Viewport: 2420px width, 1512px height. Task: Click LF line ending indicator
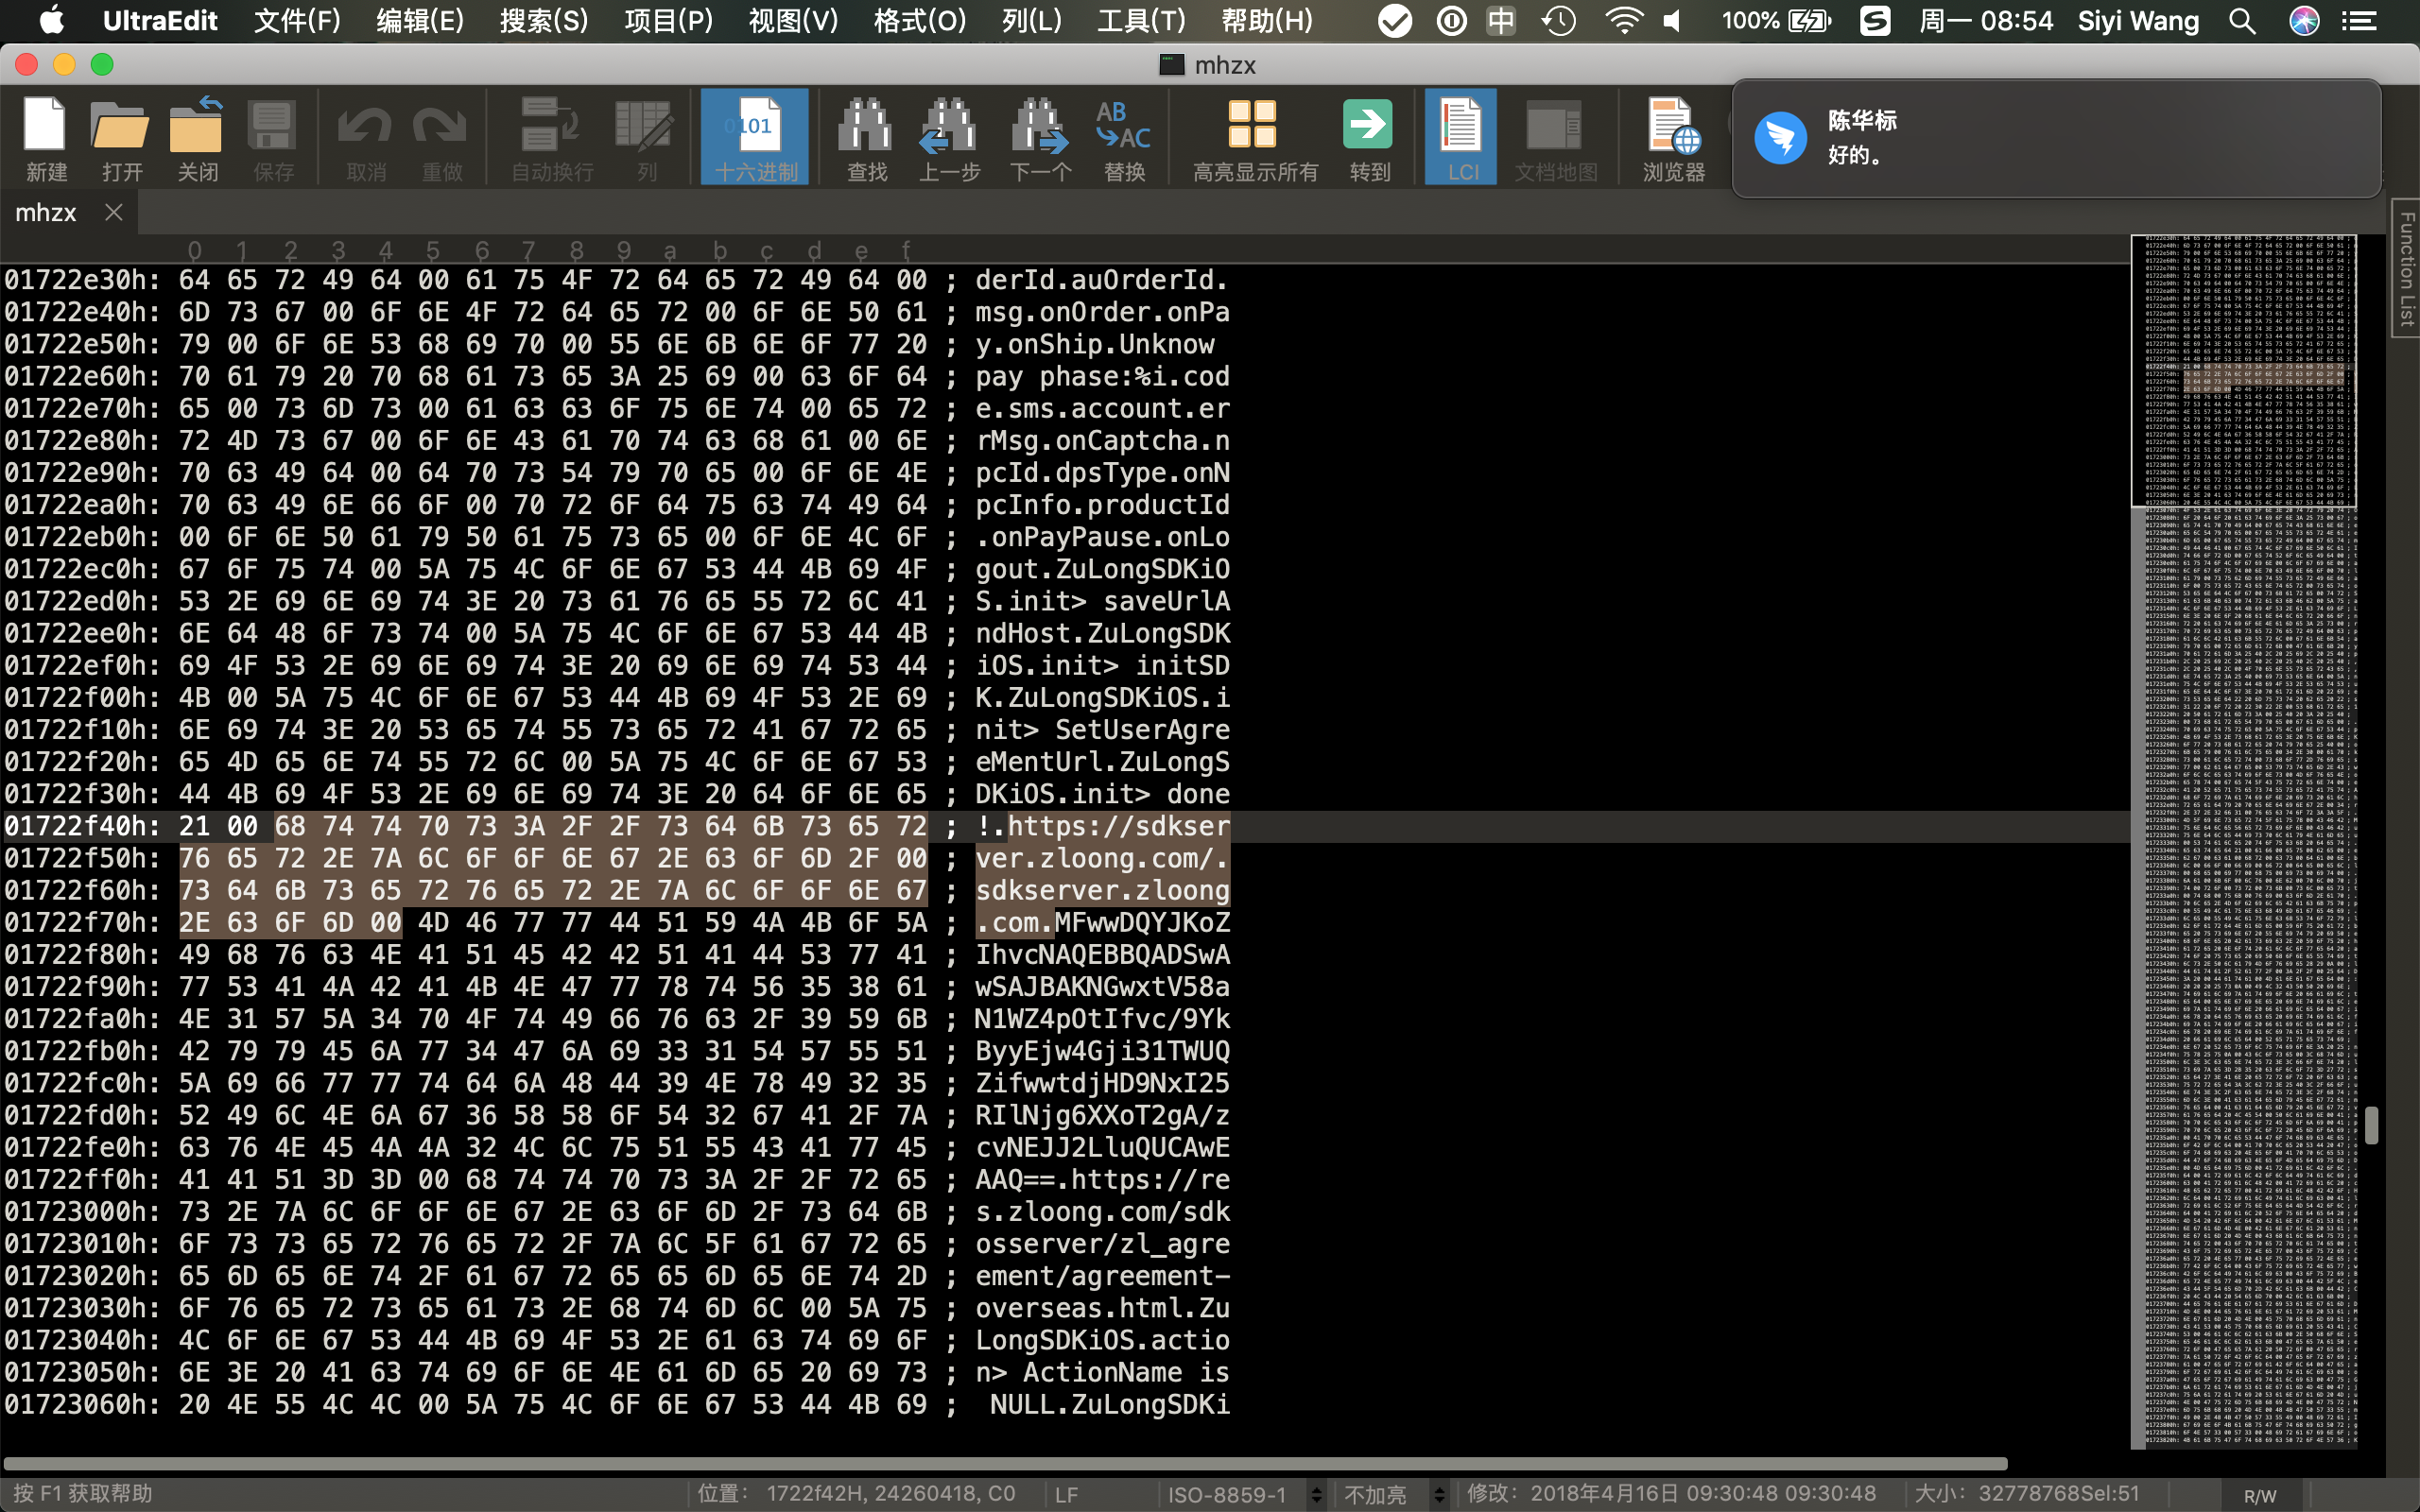[1066, 1494]
